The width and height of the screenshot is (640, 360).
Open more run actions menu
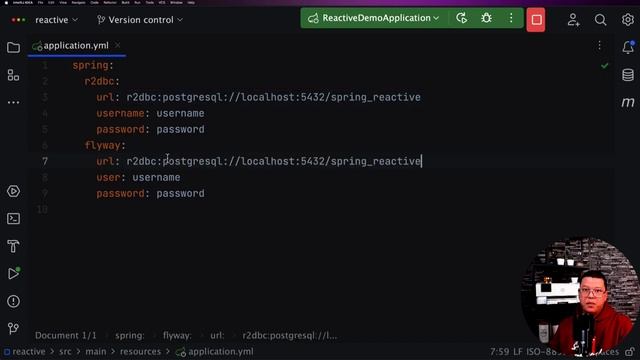[511, 18]
